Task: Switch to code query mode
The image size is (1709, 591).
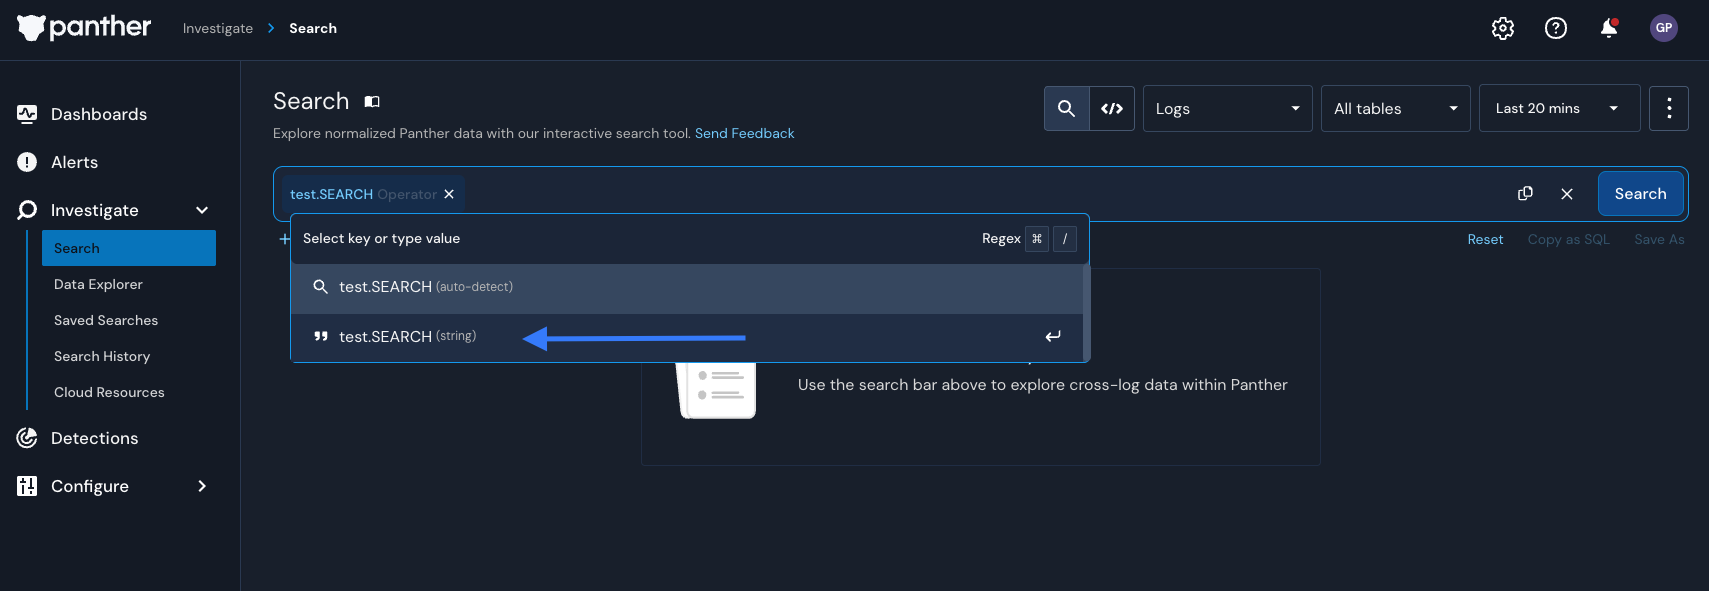Action: [x=1112, y=108]
